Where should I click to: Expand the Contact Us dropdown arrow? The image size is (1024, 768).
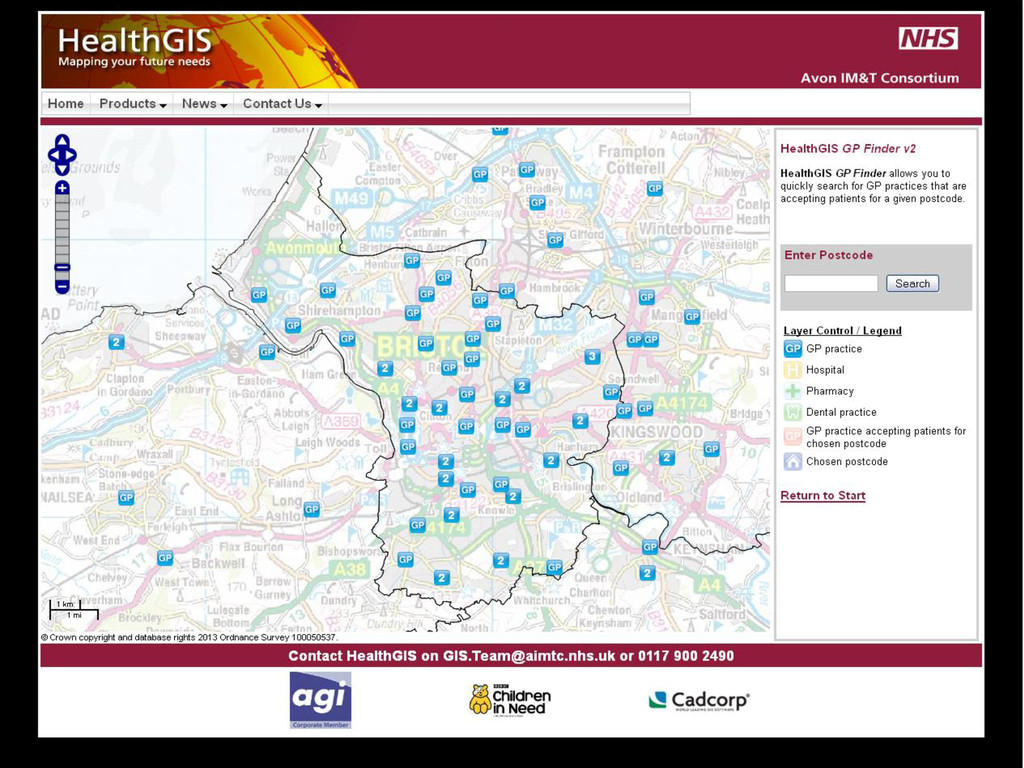[318, 105]
